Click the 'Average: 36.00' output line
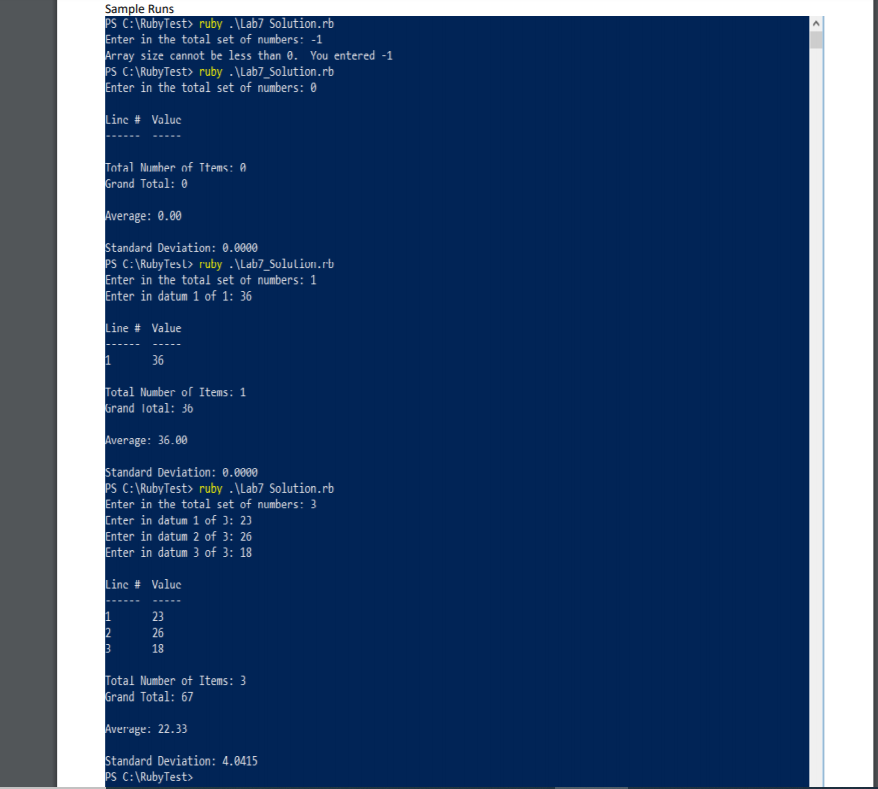 click(x=146, y=441)
